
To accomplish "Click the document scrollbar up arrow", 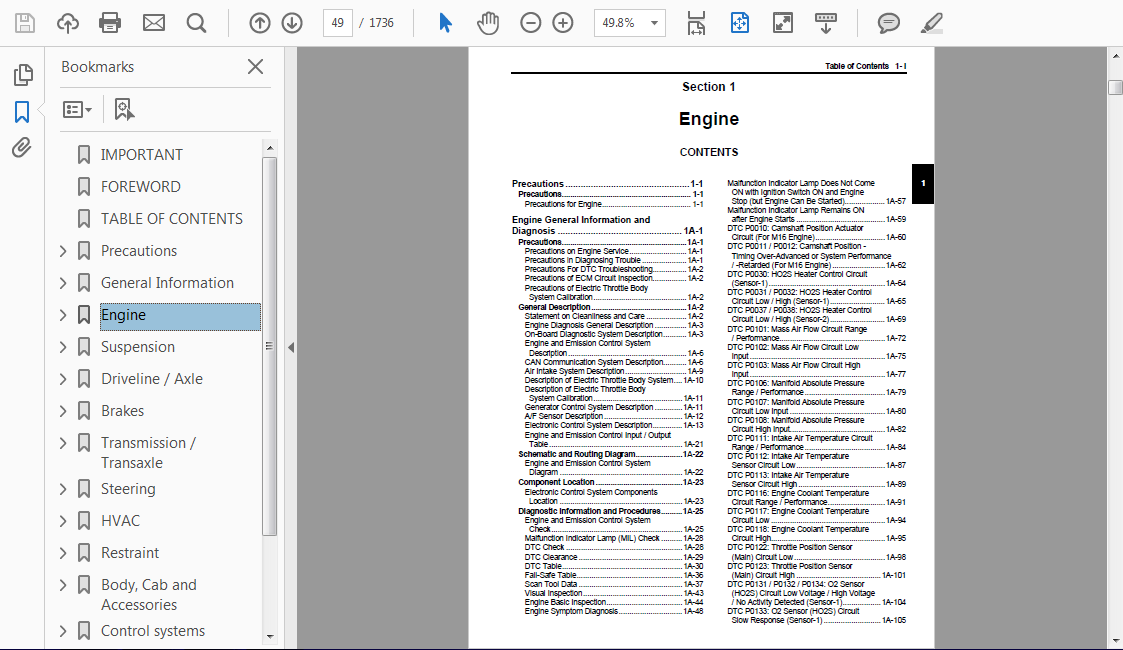I will [x=1115, y=56].
